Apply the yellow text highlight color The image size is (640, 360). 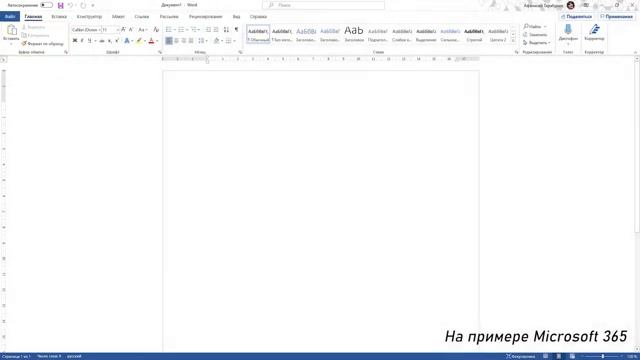click(139, 41)
